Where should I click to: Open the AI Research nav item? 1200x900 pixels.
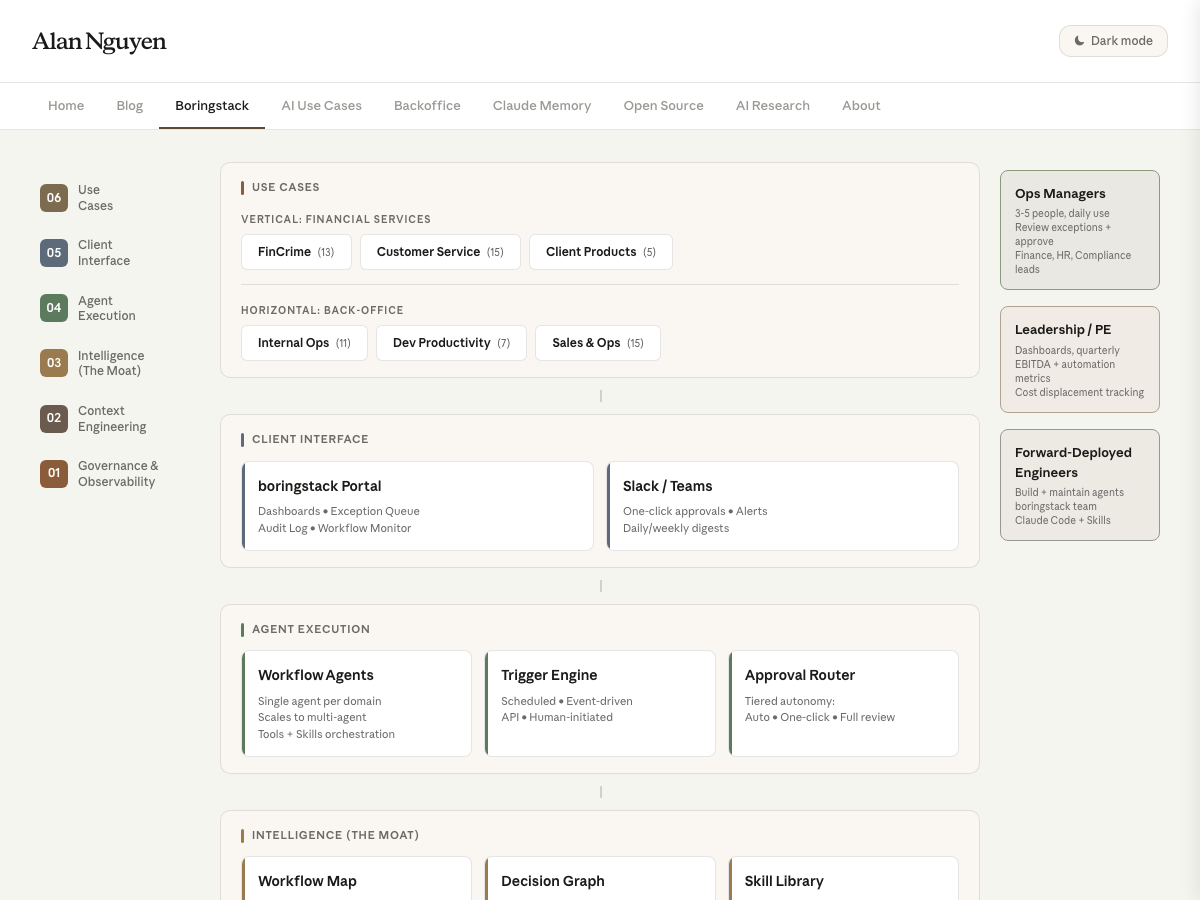[x=773, y=105]
